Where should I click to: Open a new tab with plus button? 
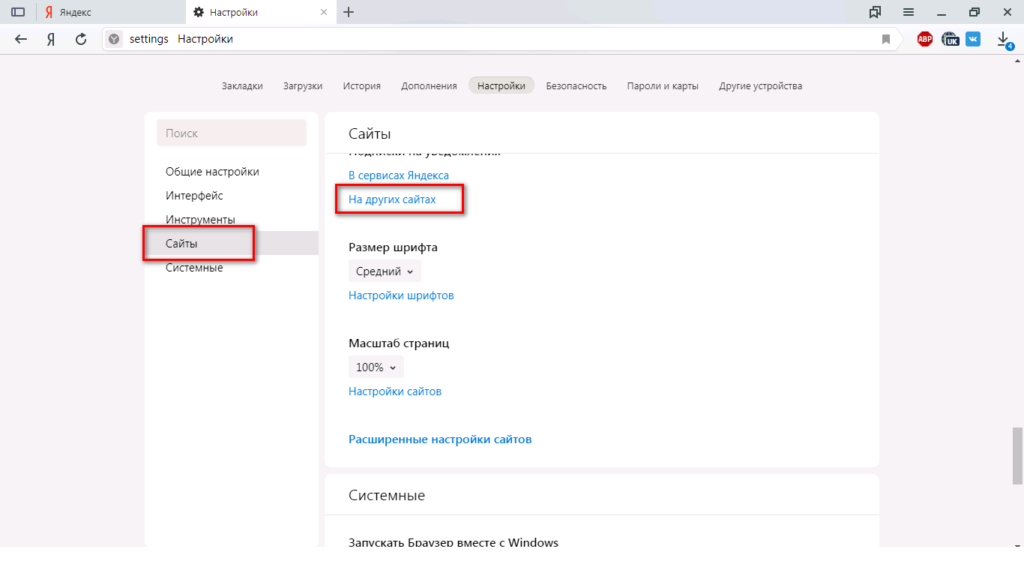tap(348, 12)
